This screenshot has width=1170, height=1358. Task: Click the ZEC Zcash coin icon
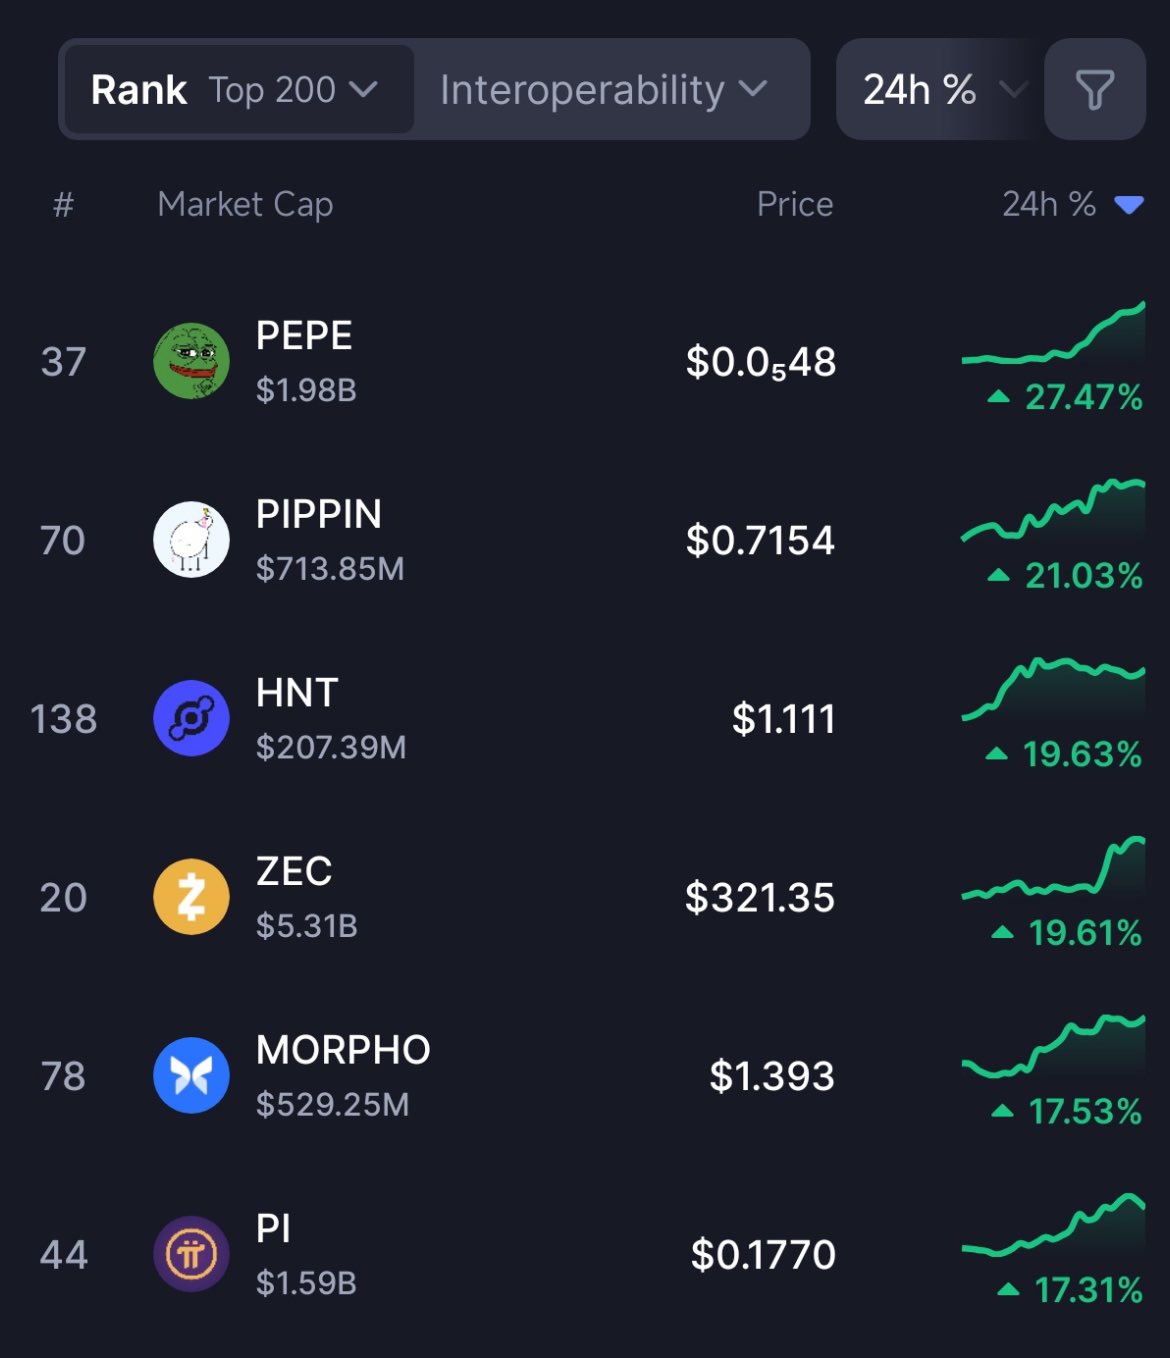tap(191, 897)
